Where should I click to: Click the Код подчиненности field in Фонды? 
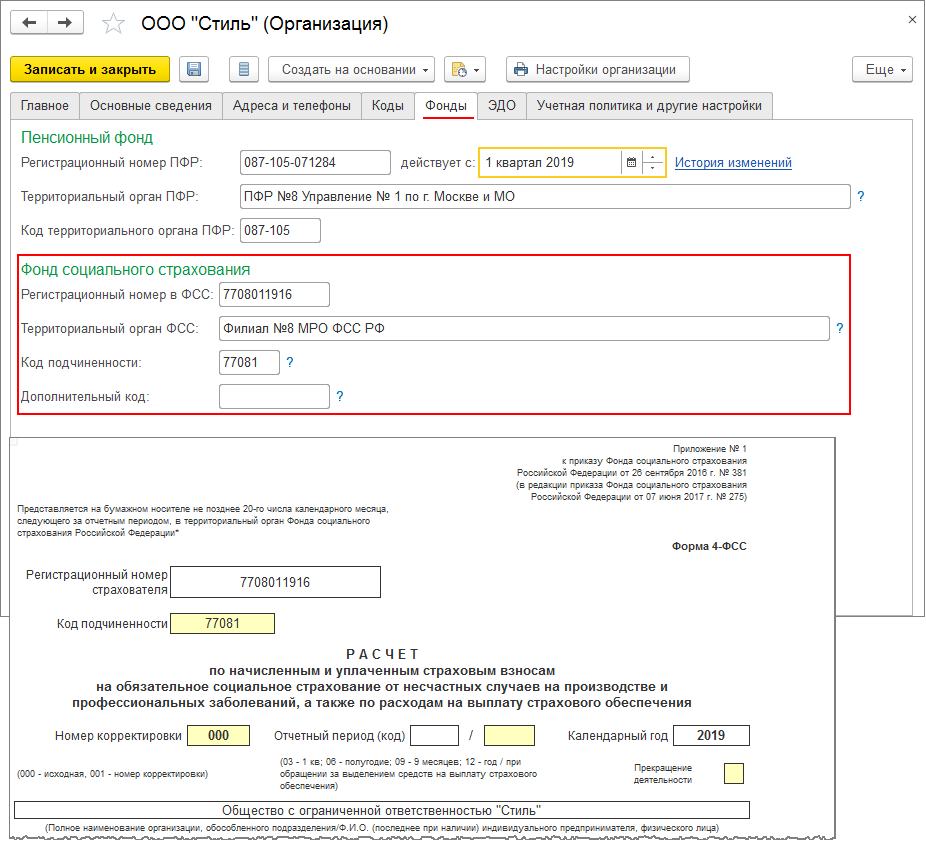pyautogui.click(x=249, y=363)
